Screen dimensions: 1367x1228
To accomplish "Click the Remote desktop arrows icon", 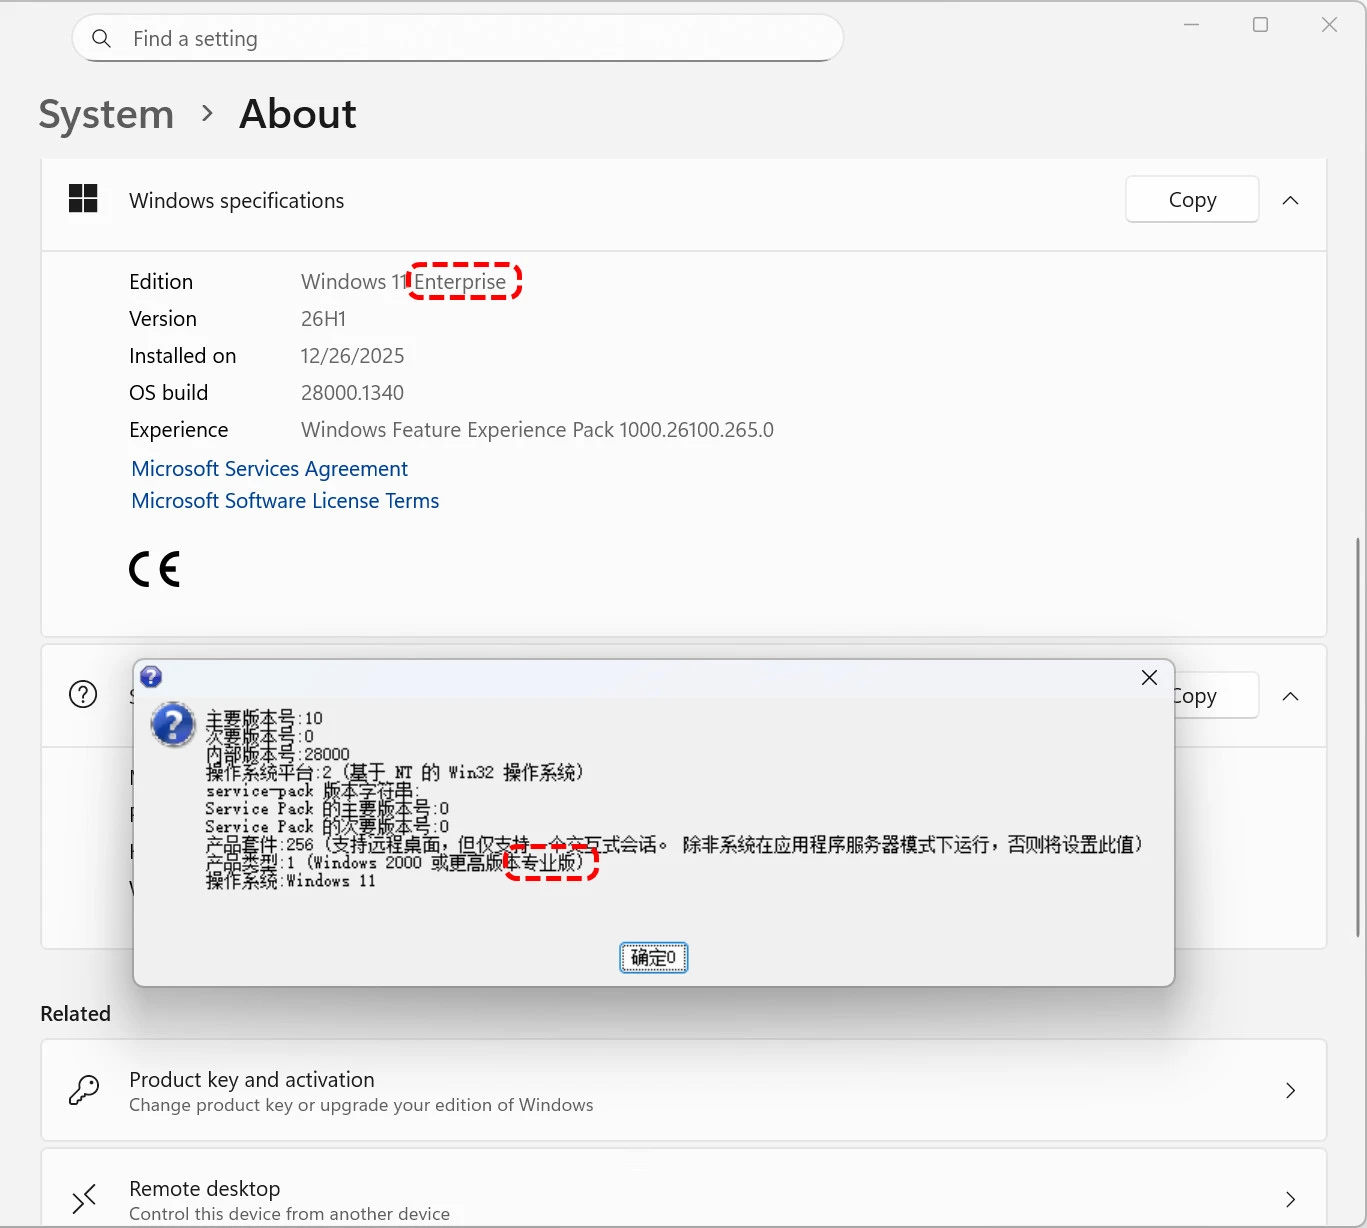I will coord(84,1198).
